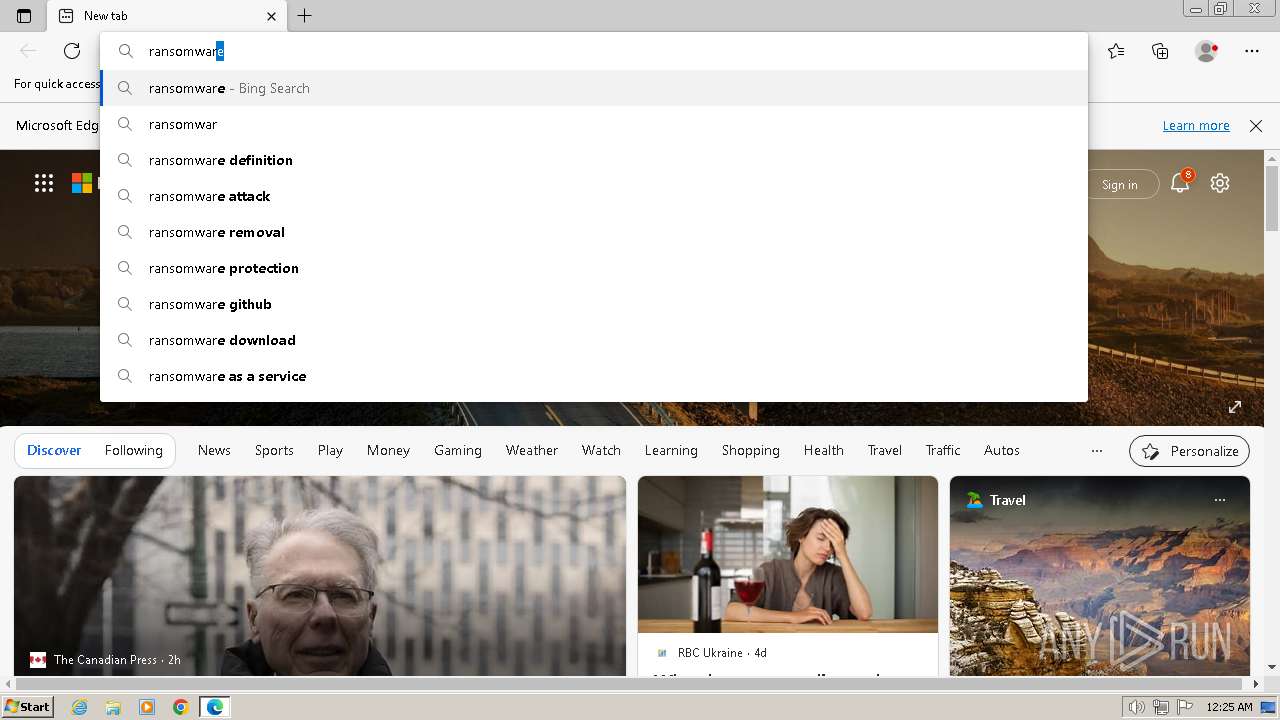Select 'ransomware download' suggestion

[x=594, y=340]
